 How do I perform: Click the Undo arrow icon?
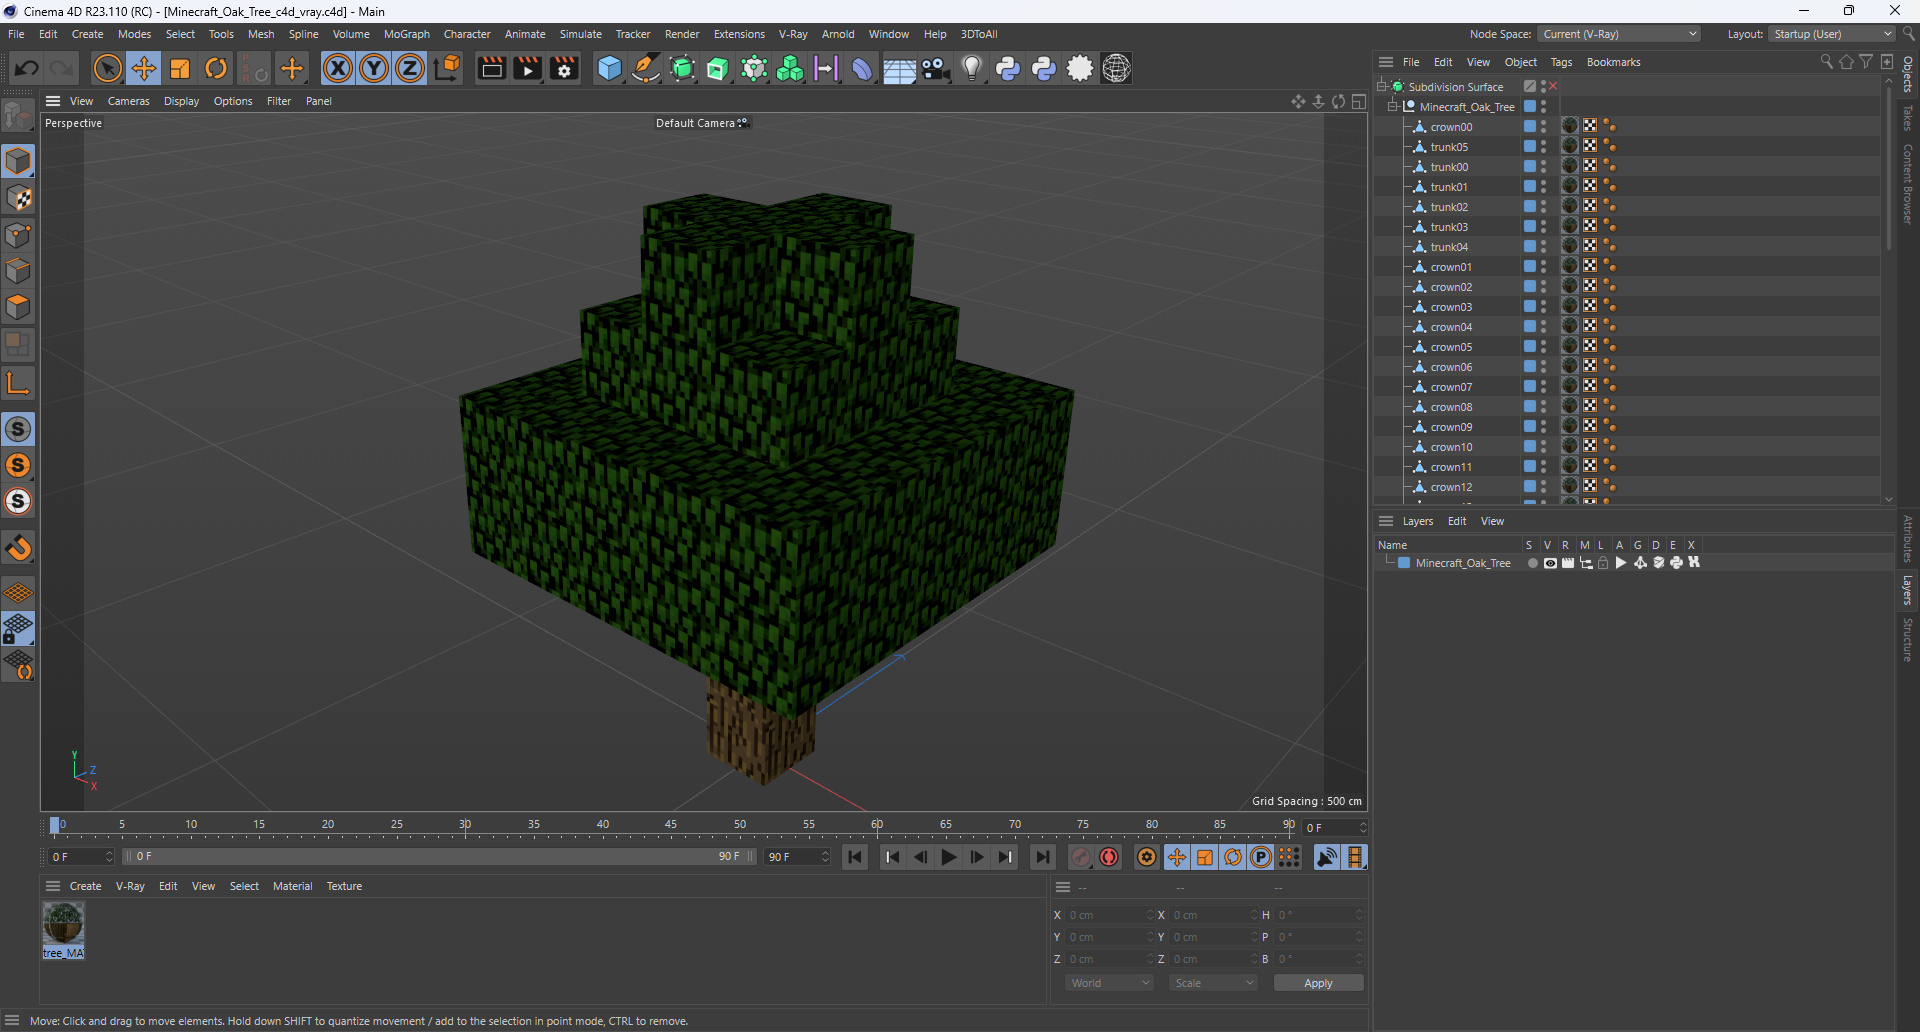[x=27, y=68]
